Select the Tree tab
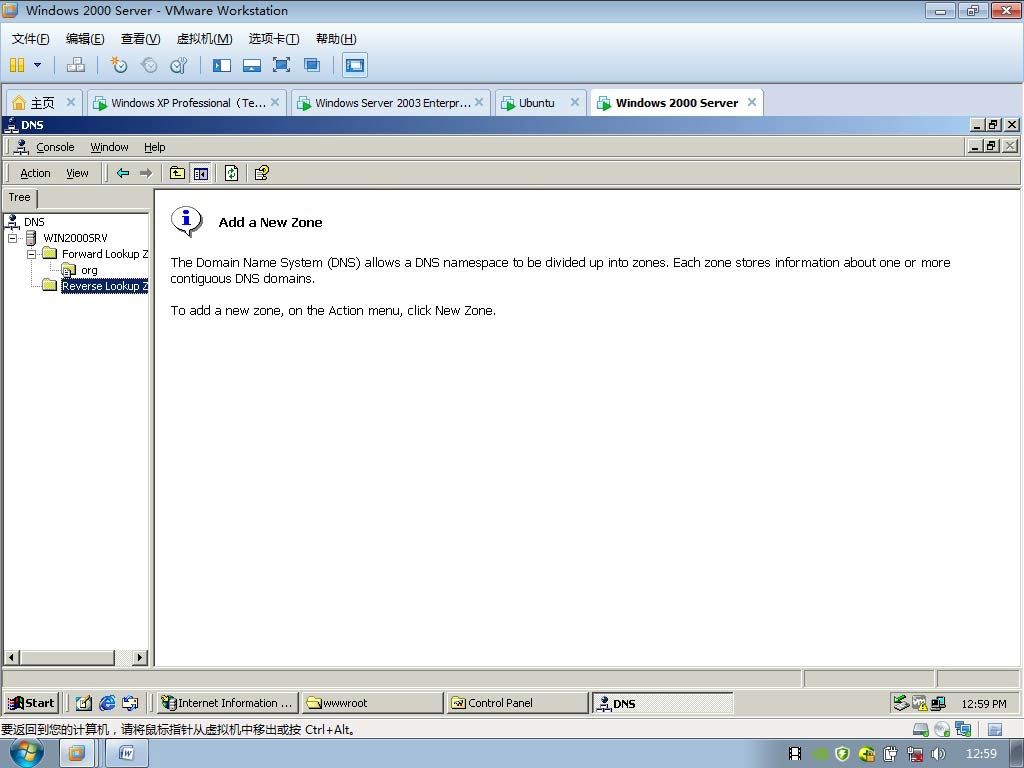 coord(20,197)
